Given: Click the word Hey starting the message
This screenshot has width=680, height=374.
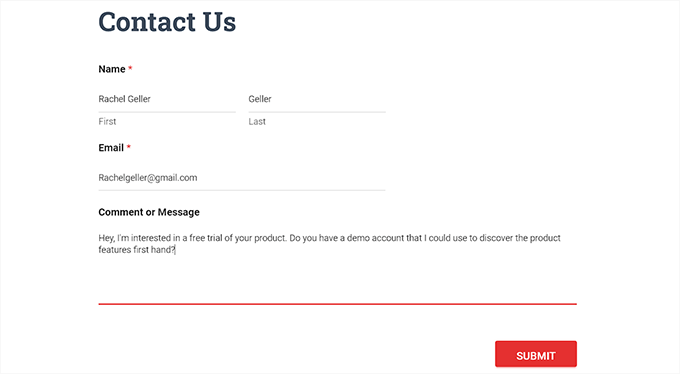Looking at the screenshot, I should [106, 238].
